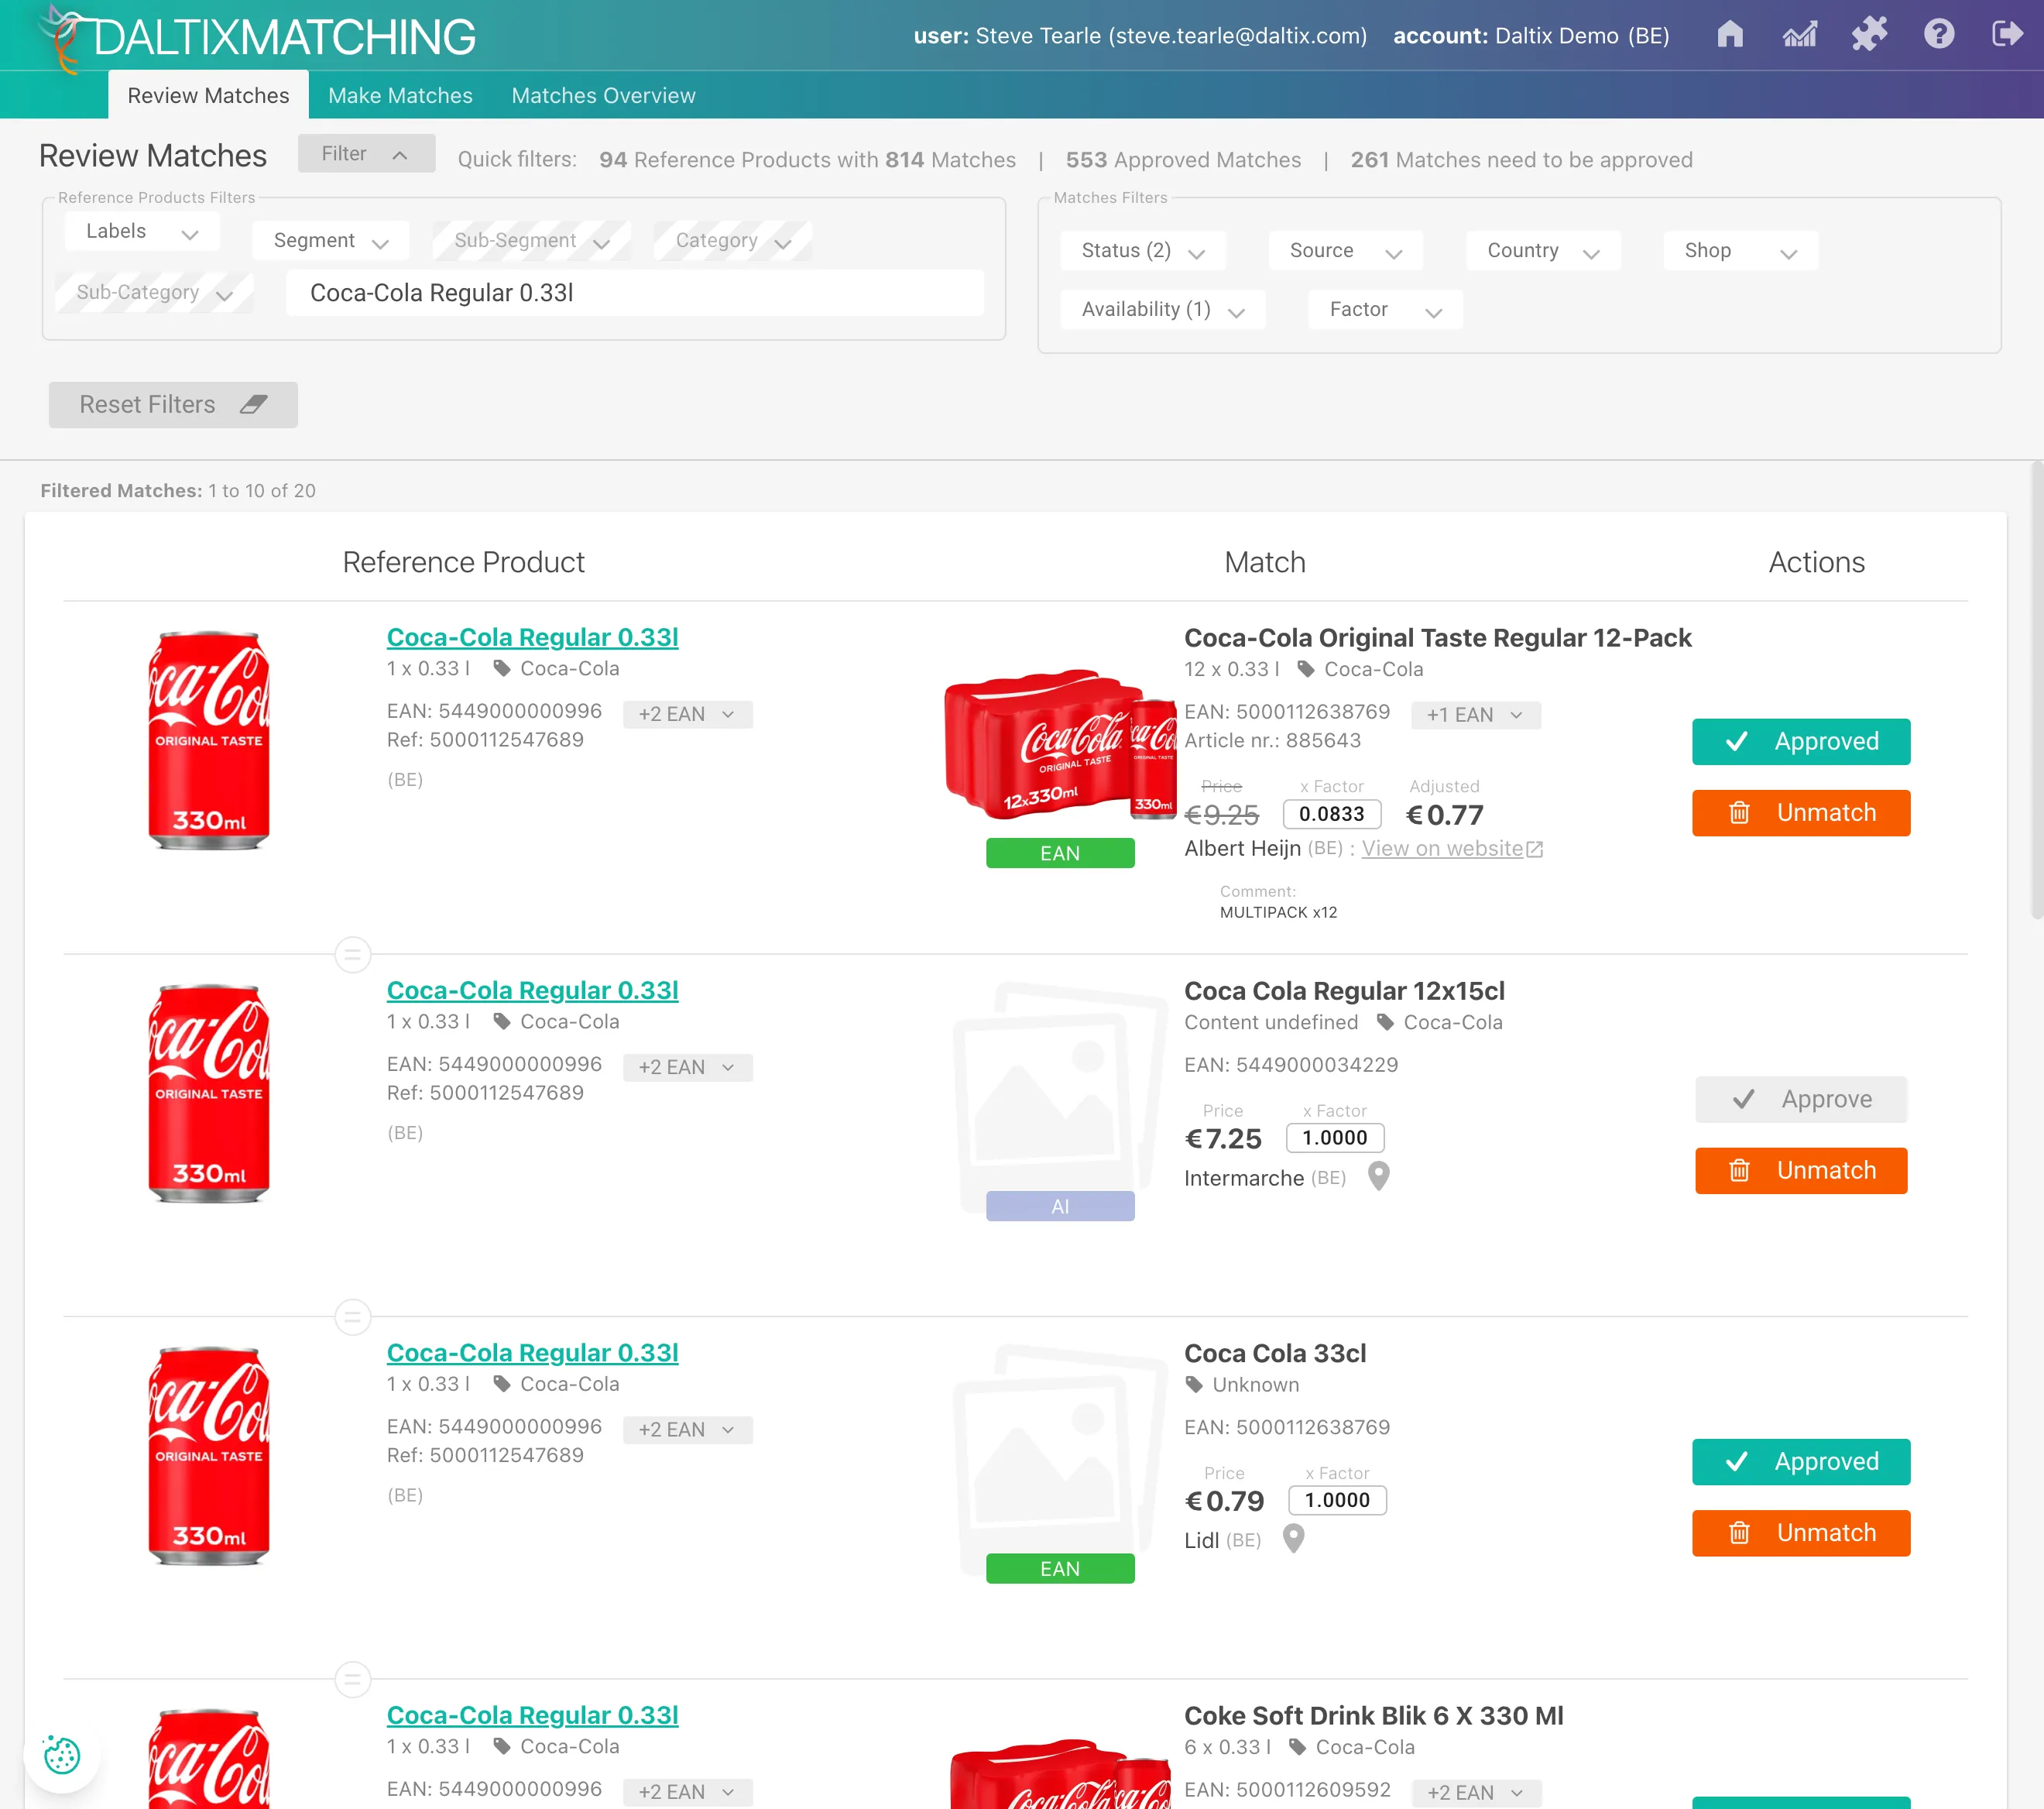Screen dimensions: 2044x1809
Task: Open the Availability (1) dropdown
Action: (x=1163, y=310)
